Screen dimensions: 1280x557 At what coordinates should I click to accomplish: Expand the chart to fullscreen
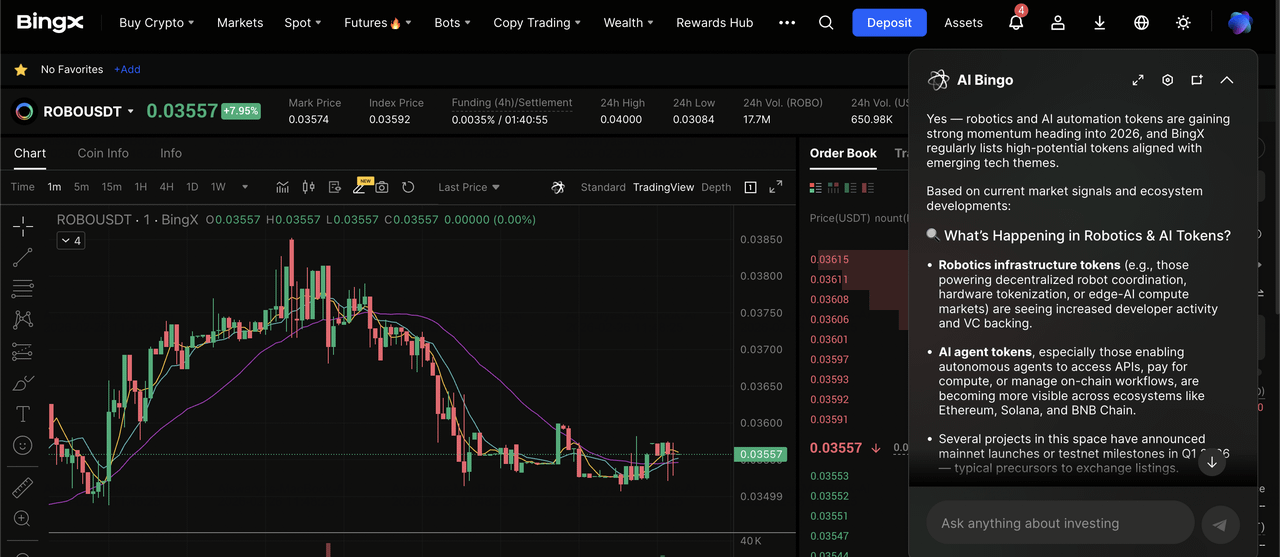pyautogui.click(x=775, y=187)
